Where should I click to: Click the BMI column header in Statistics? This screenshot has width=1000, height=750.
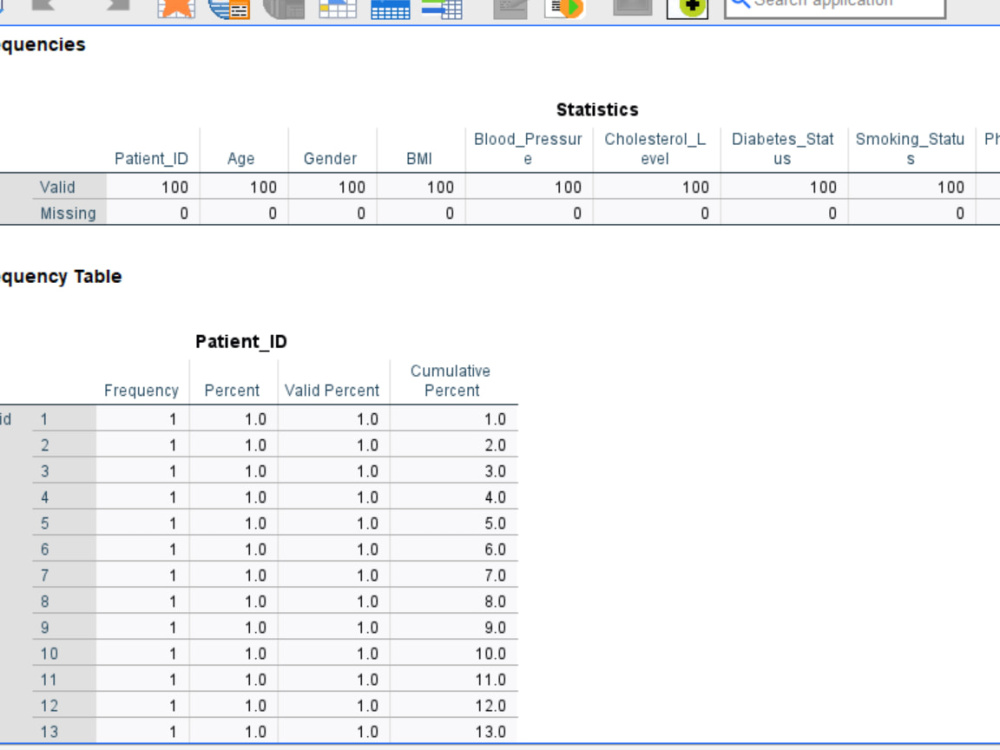[x=419, y=159]
